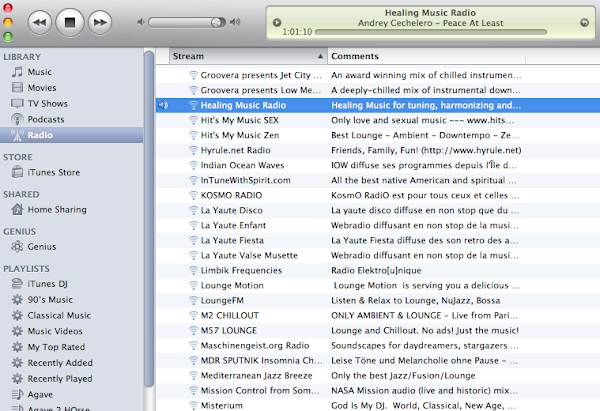The image size is (600, 411).
Task: Click the left arrow icon in the display
Action: [277, 23]
